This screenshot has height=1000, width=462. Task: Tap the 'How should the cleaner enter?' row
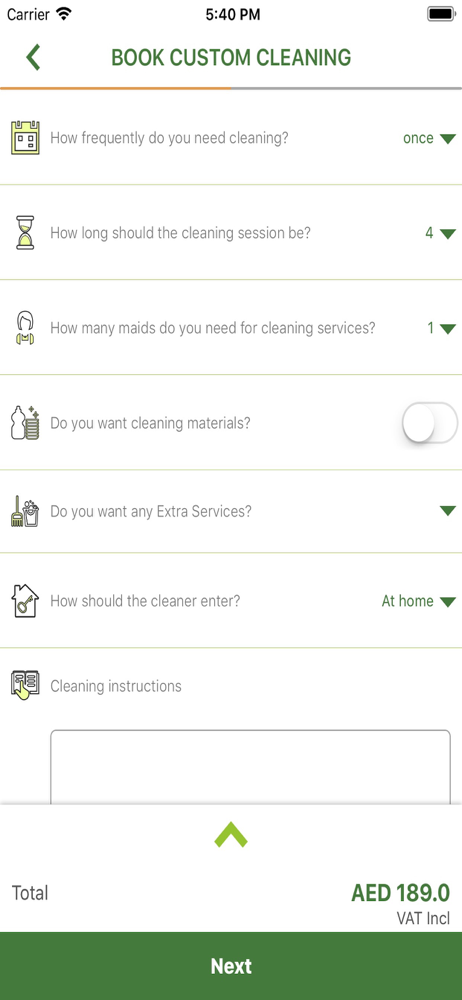click(231, 601)
